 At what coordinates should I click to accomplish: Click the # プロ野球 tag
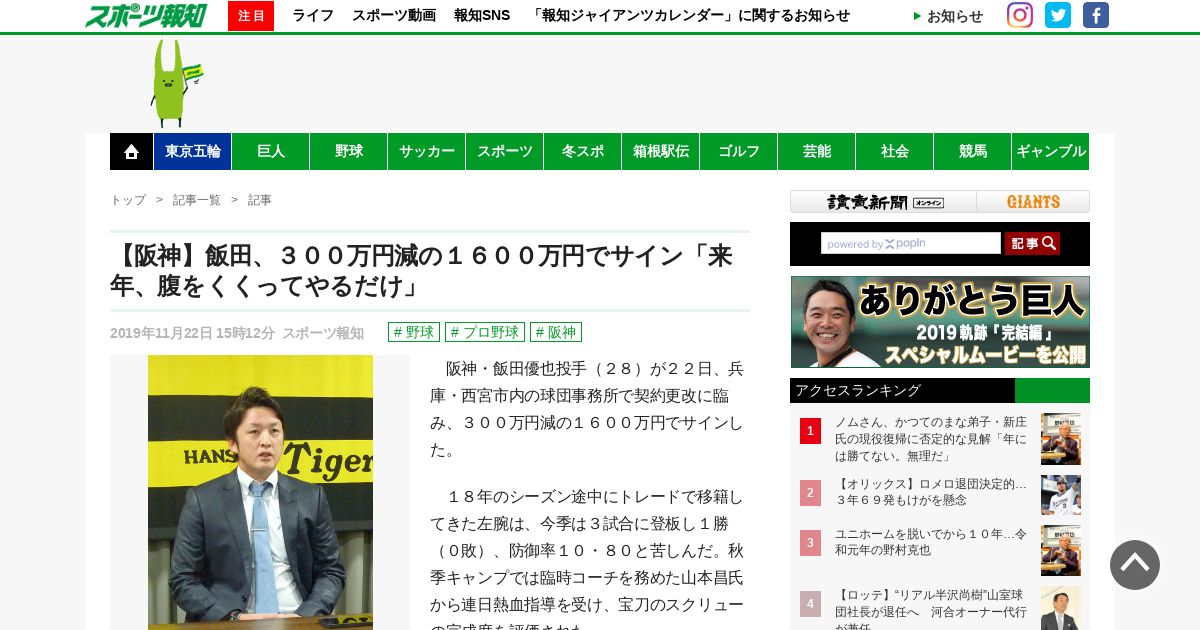(485, 332)
